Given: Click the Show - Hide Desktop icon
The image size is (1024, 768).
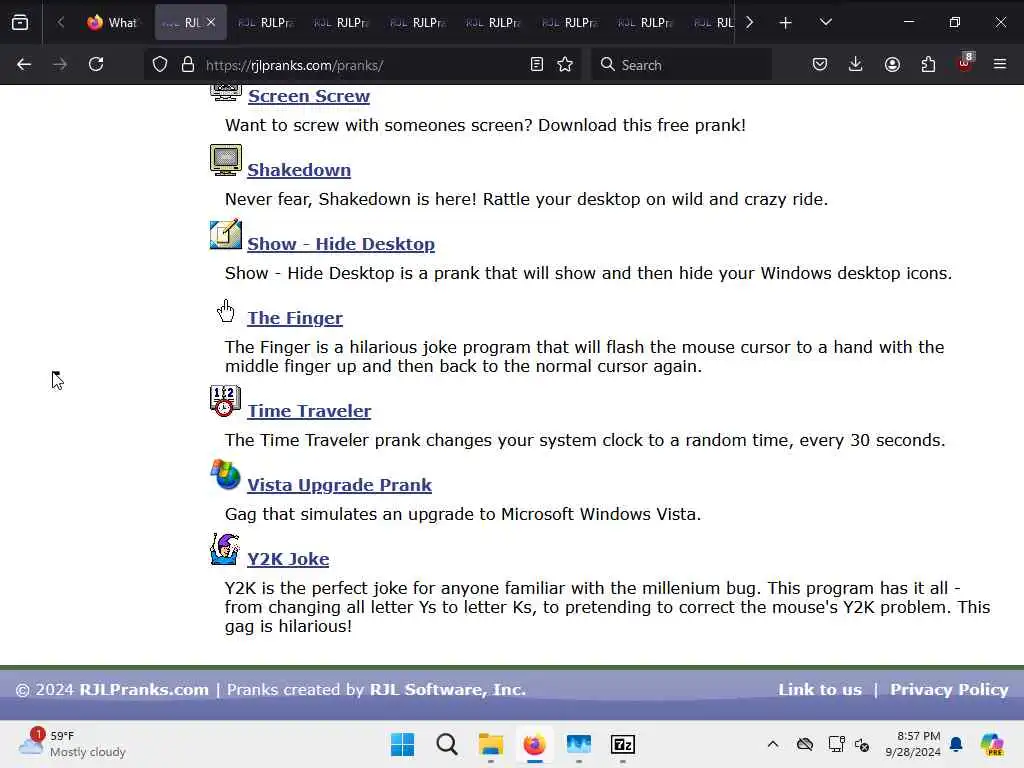Looking at the screenshot, I should [x=226, y=234].
